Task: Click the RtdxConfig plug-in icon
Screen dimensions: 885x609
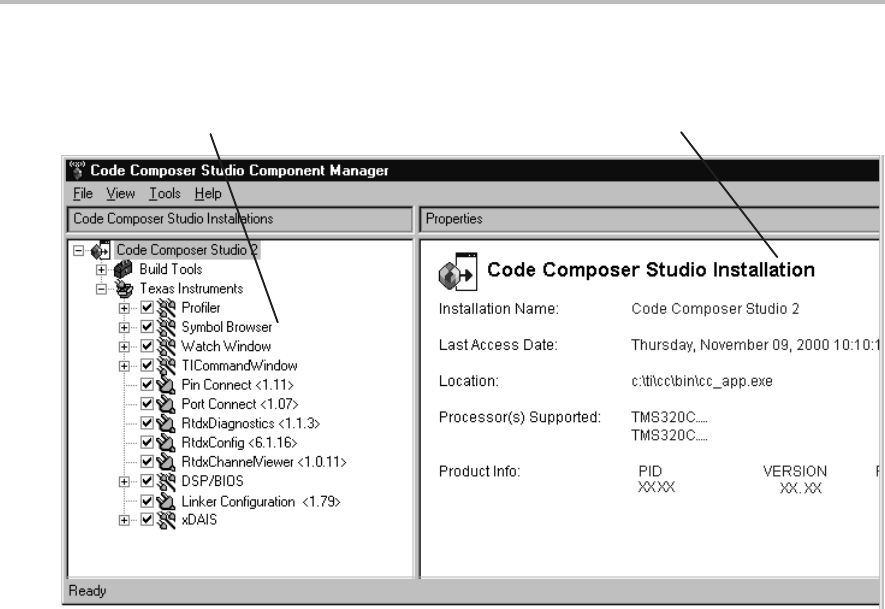Action: [166, 442]
